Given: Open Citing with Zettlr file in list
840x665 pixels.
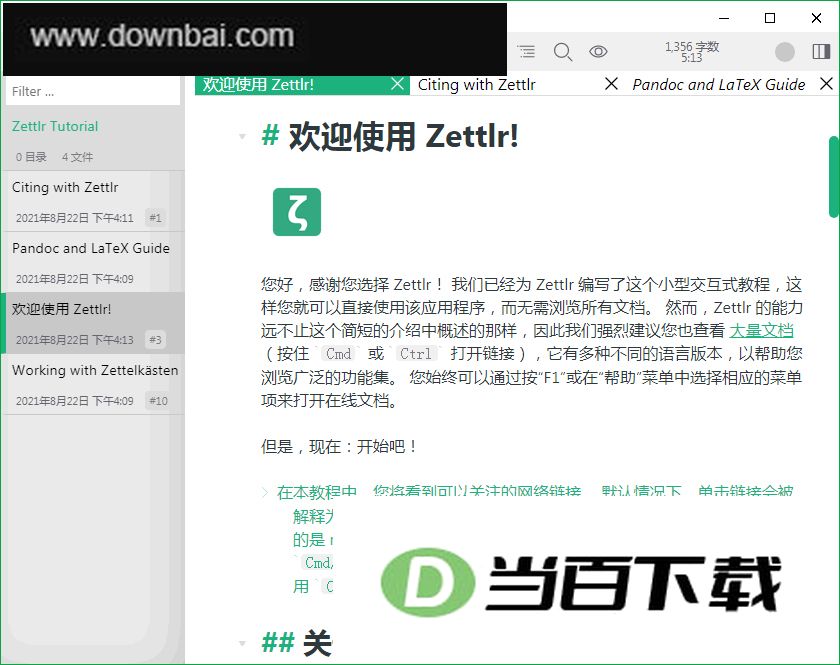Looking at the screenshot, I should (x=93, y=201).
